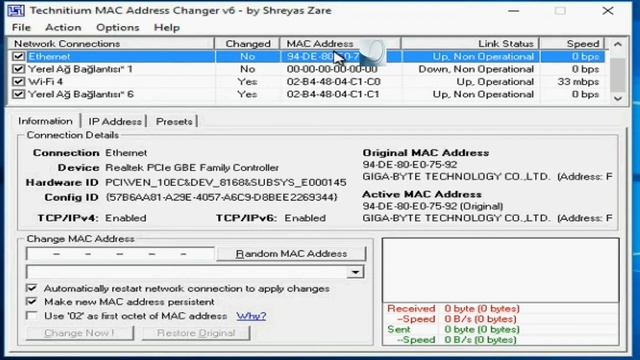
Task: Open the MAC vendor dropdown list
Action: tap(355, 272)
